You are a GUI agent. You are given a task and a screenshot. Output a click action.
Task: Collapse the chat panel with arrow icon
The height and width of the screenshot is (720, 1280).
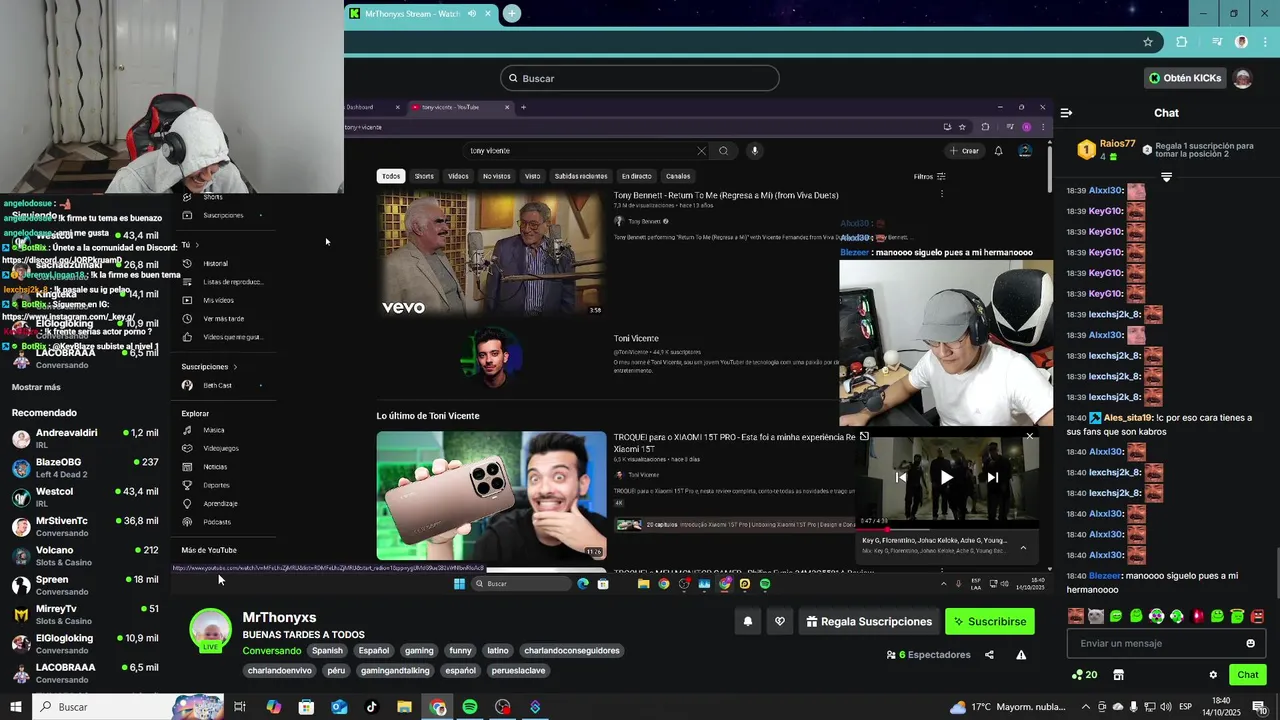pos(1066,113)
